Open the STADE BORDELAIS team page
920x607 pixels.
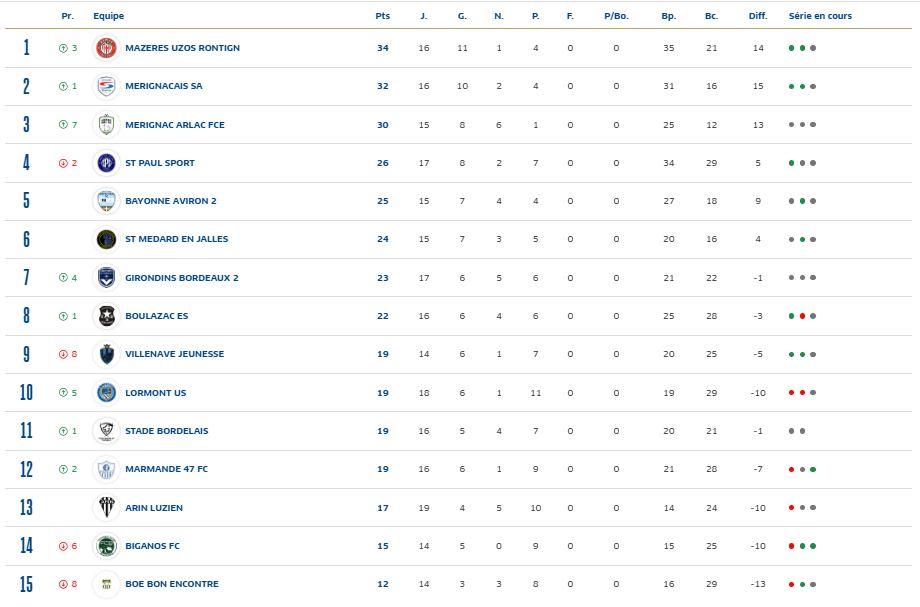[166, 431]
